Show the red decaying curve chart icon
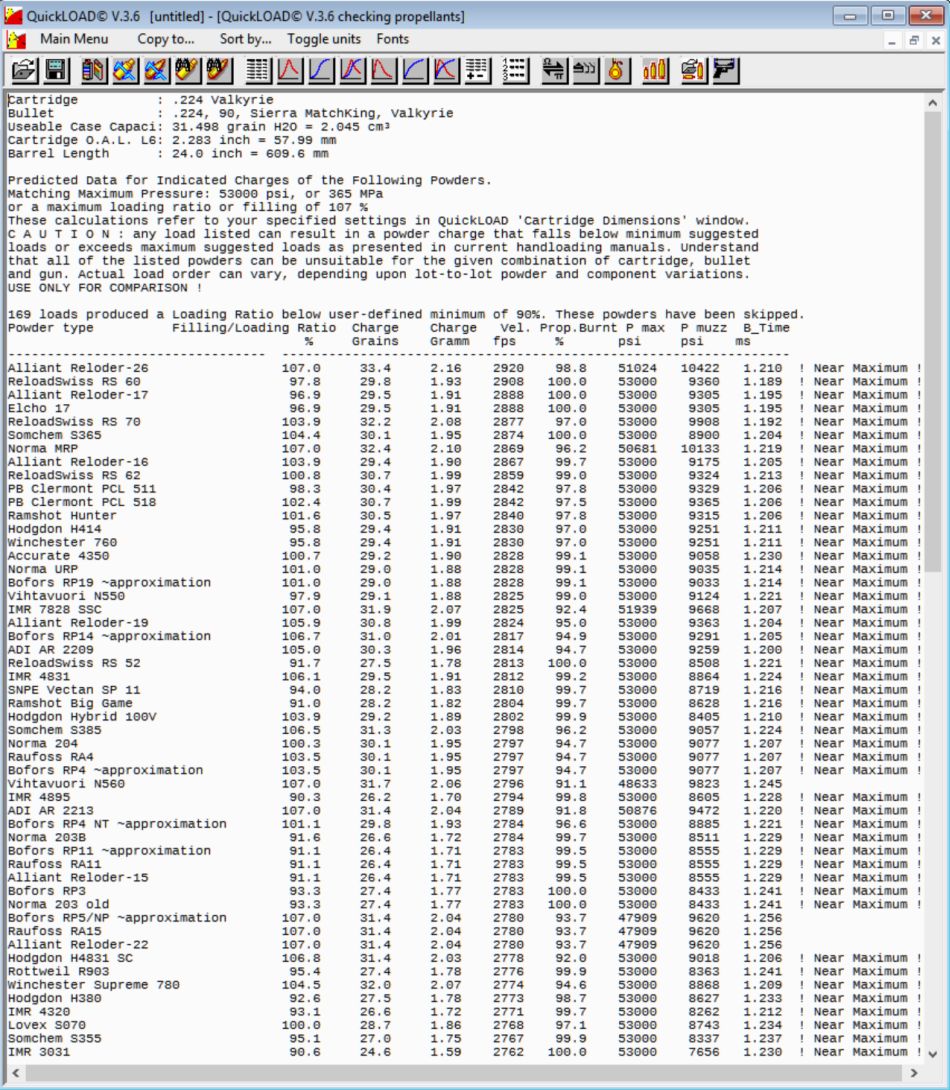The height and width of the screenshot is (1090, 950). tap(383, 70)
